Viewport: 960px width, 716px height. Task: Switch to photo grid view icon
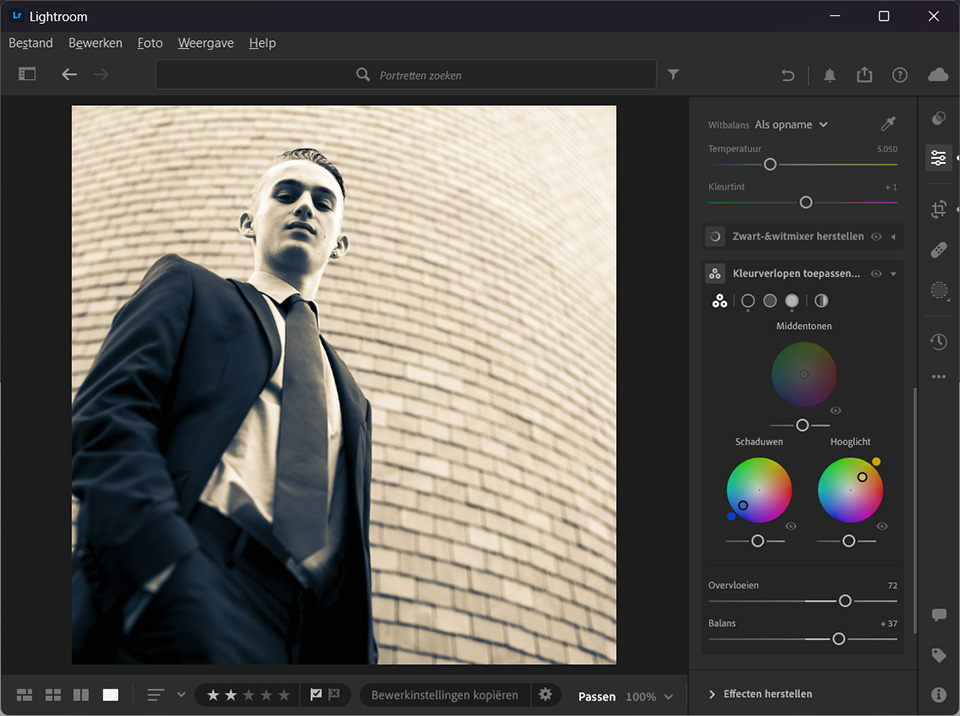point(24,695)
